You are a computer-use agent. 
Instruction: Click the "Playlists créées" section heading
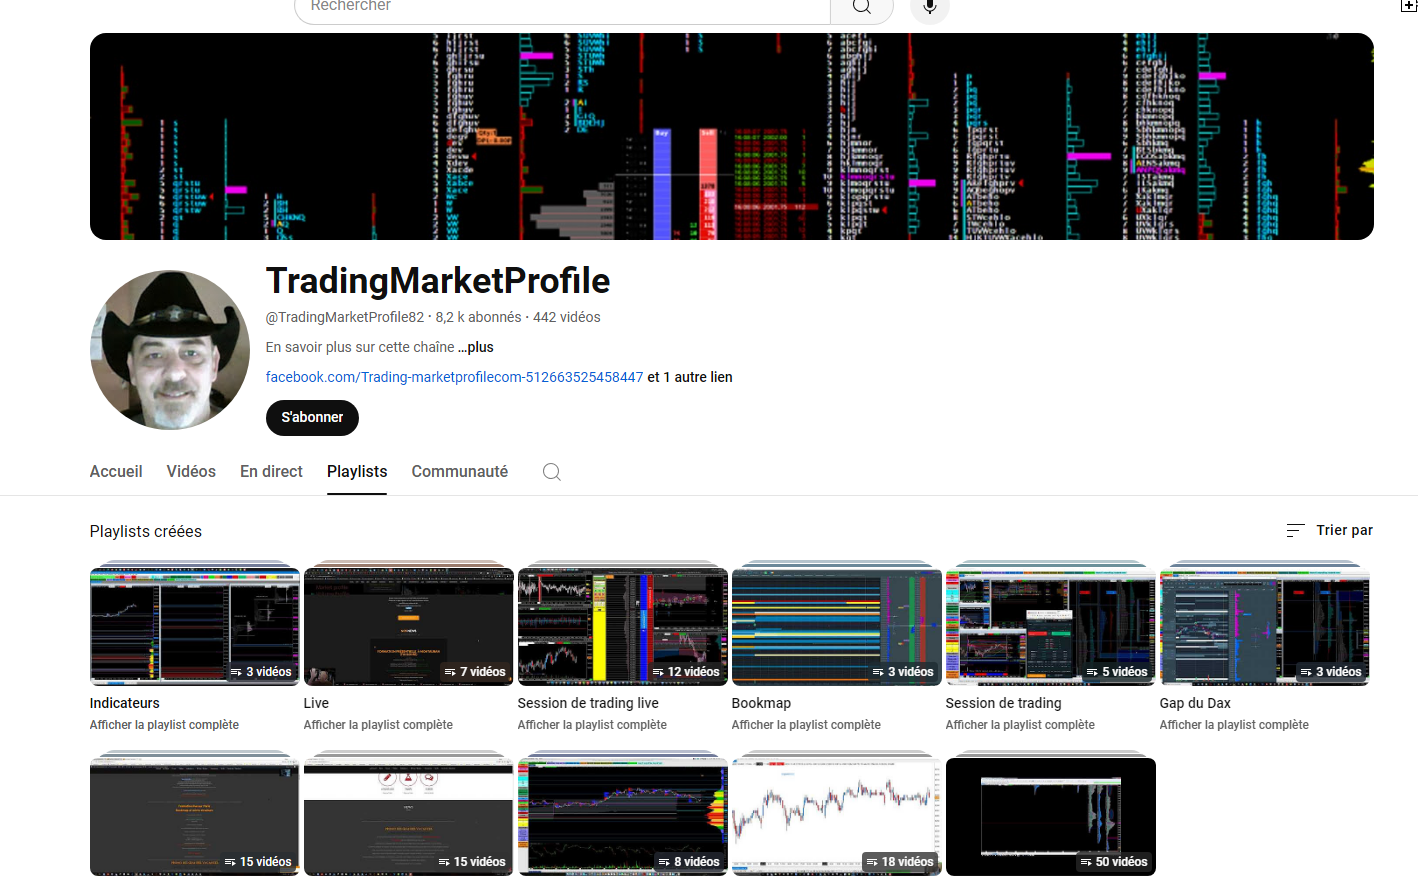point(146,531)
